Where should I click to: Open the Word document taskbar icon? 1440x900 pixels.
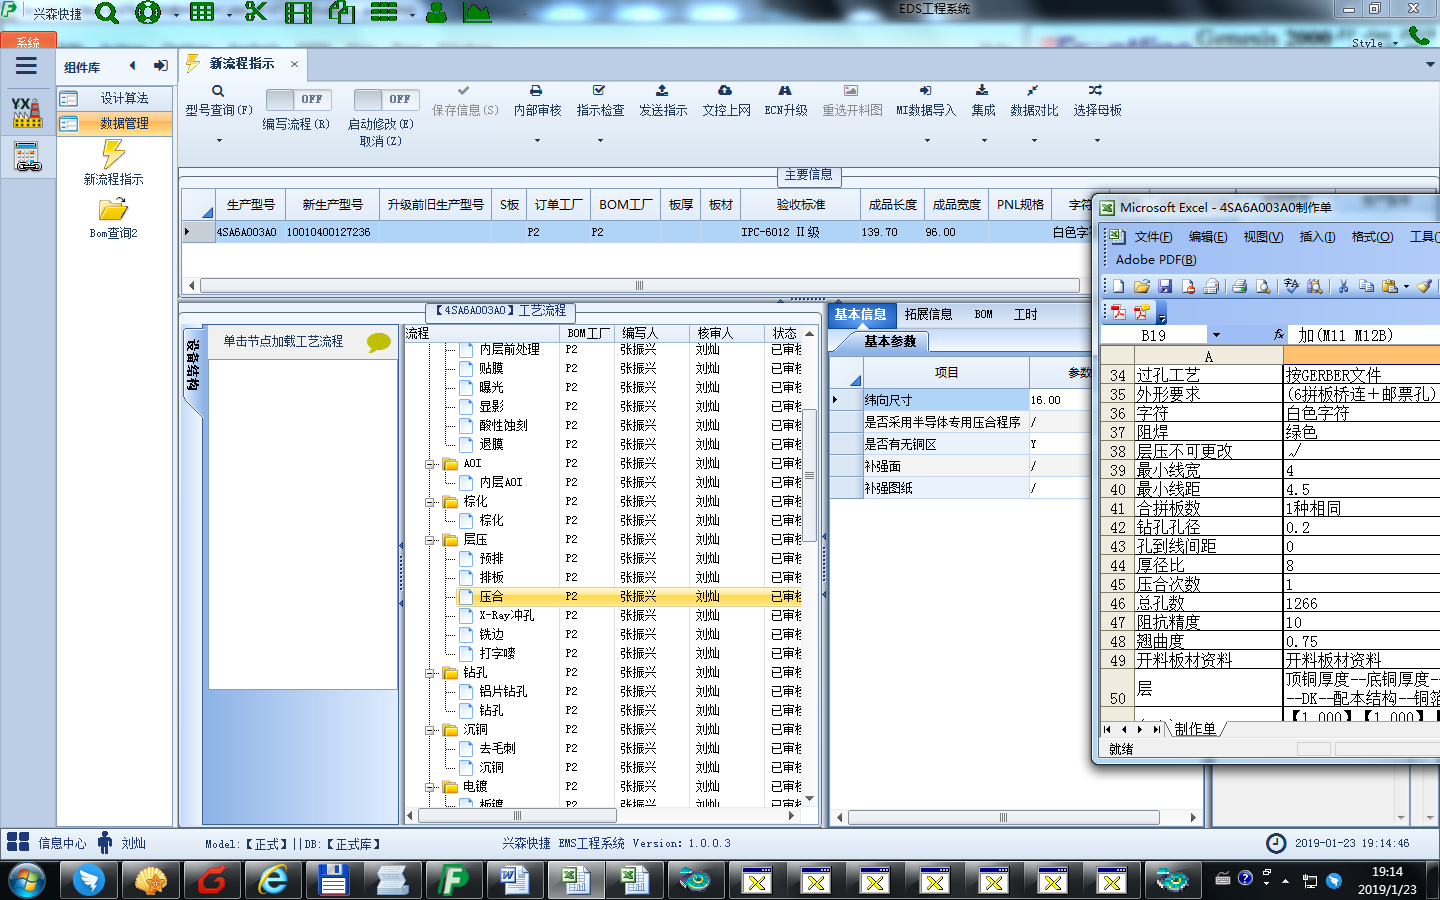[x=514, y=880]
